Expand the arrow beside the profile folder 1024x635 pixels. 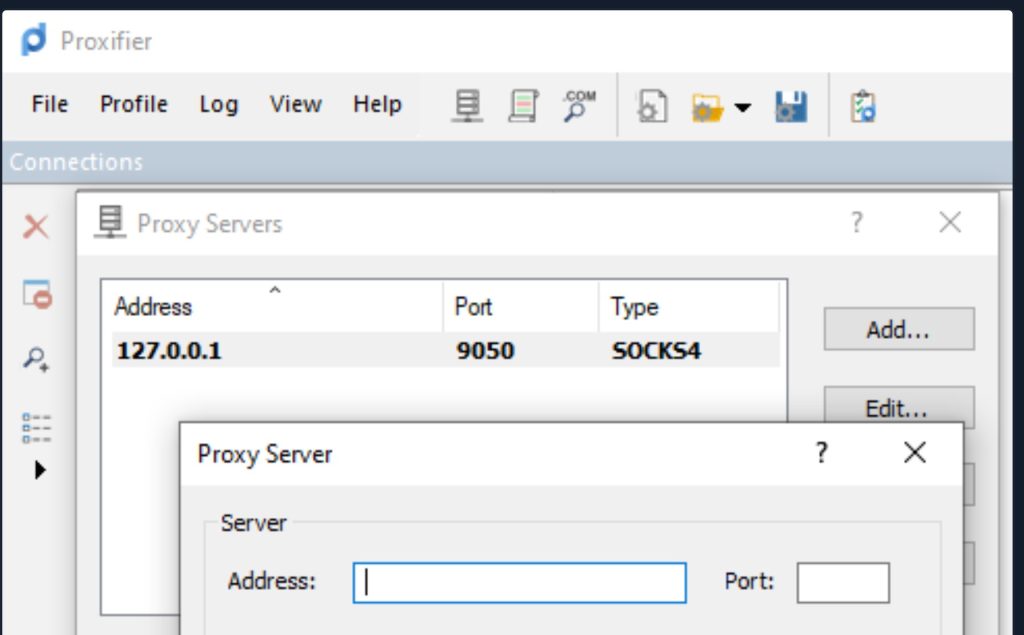coord(743,107)
